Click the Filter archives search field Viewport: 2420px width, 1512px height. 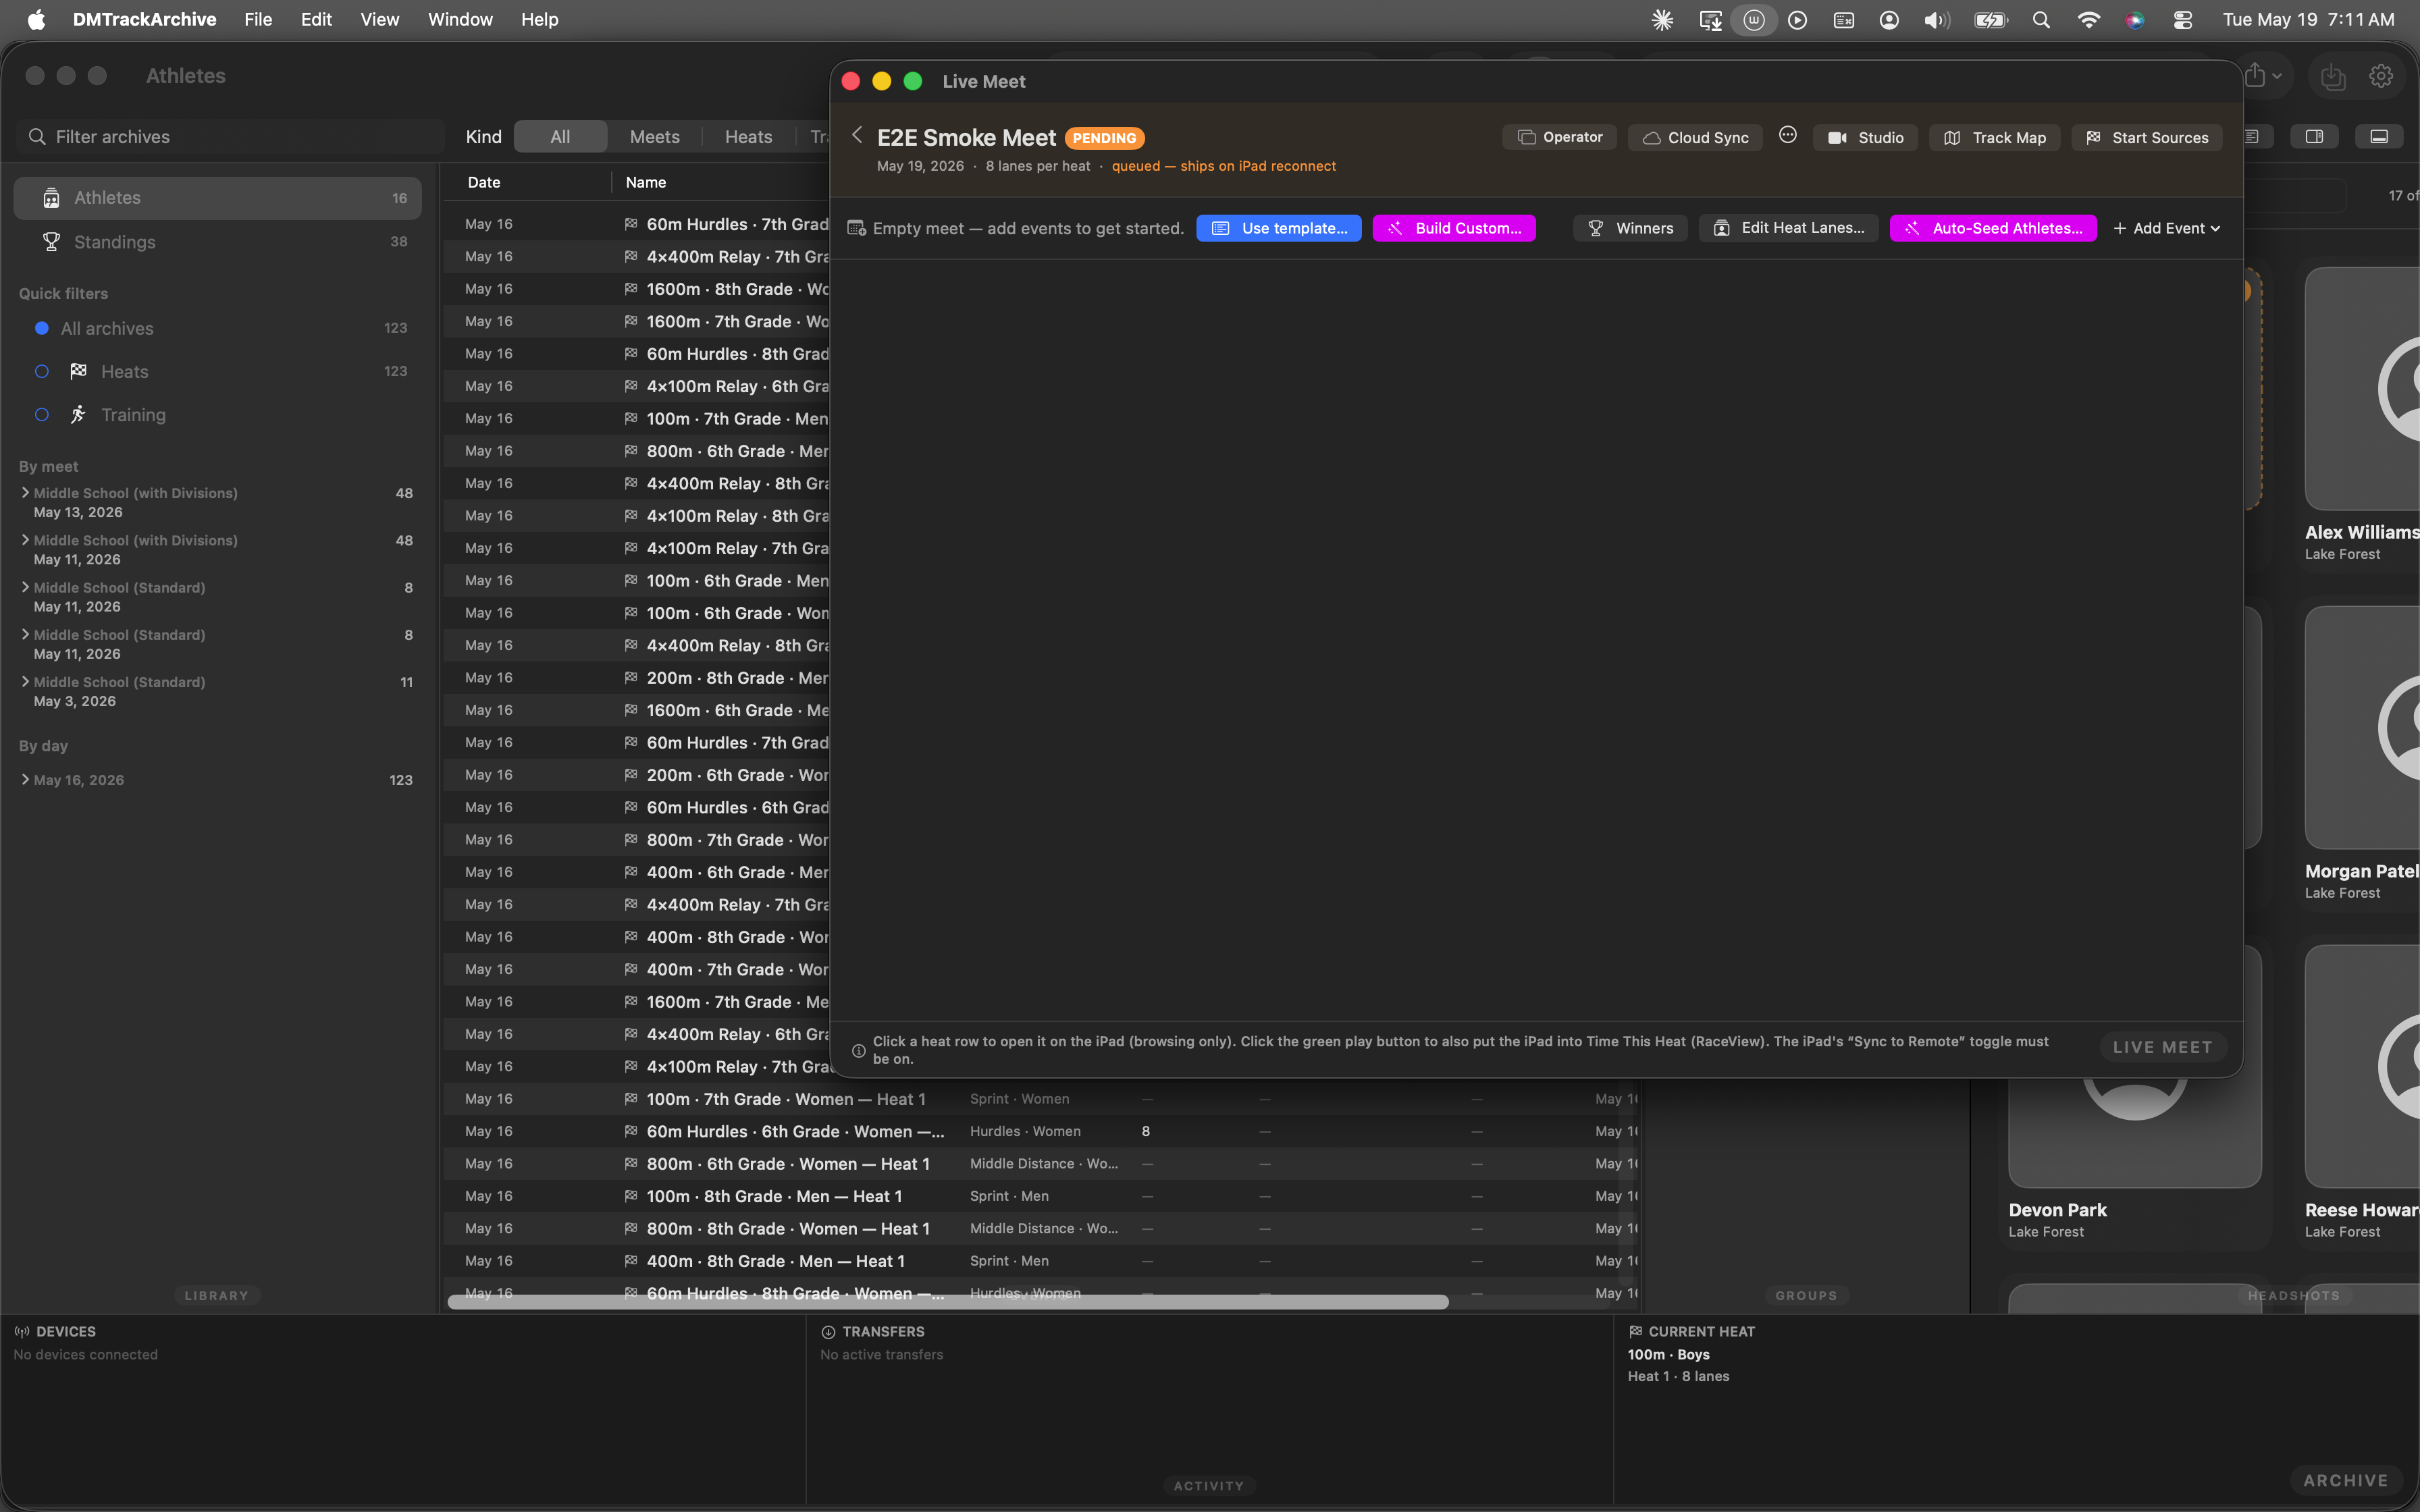tap(230, 137)
